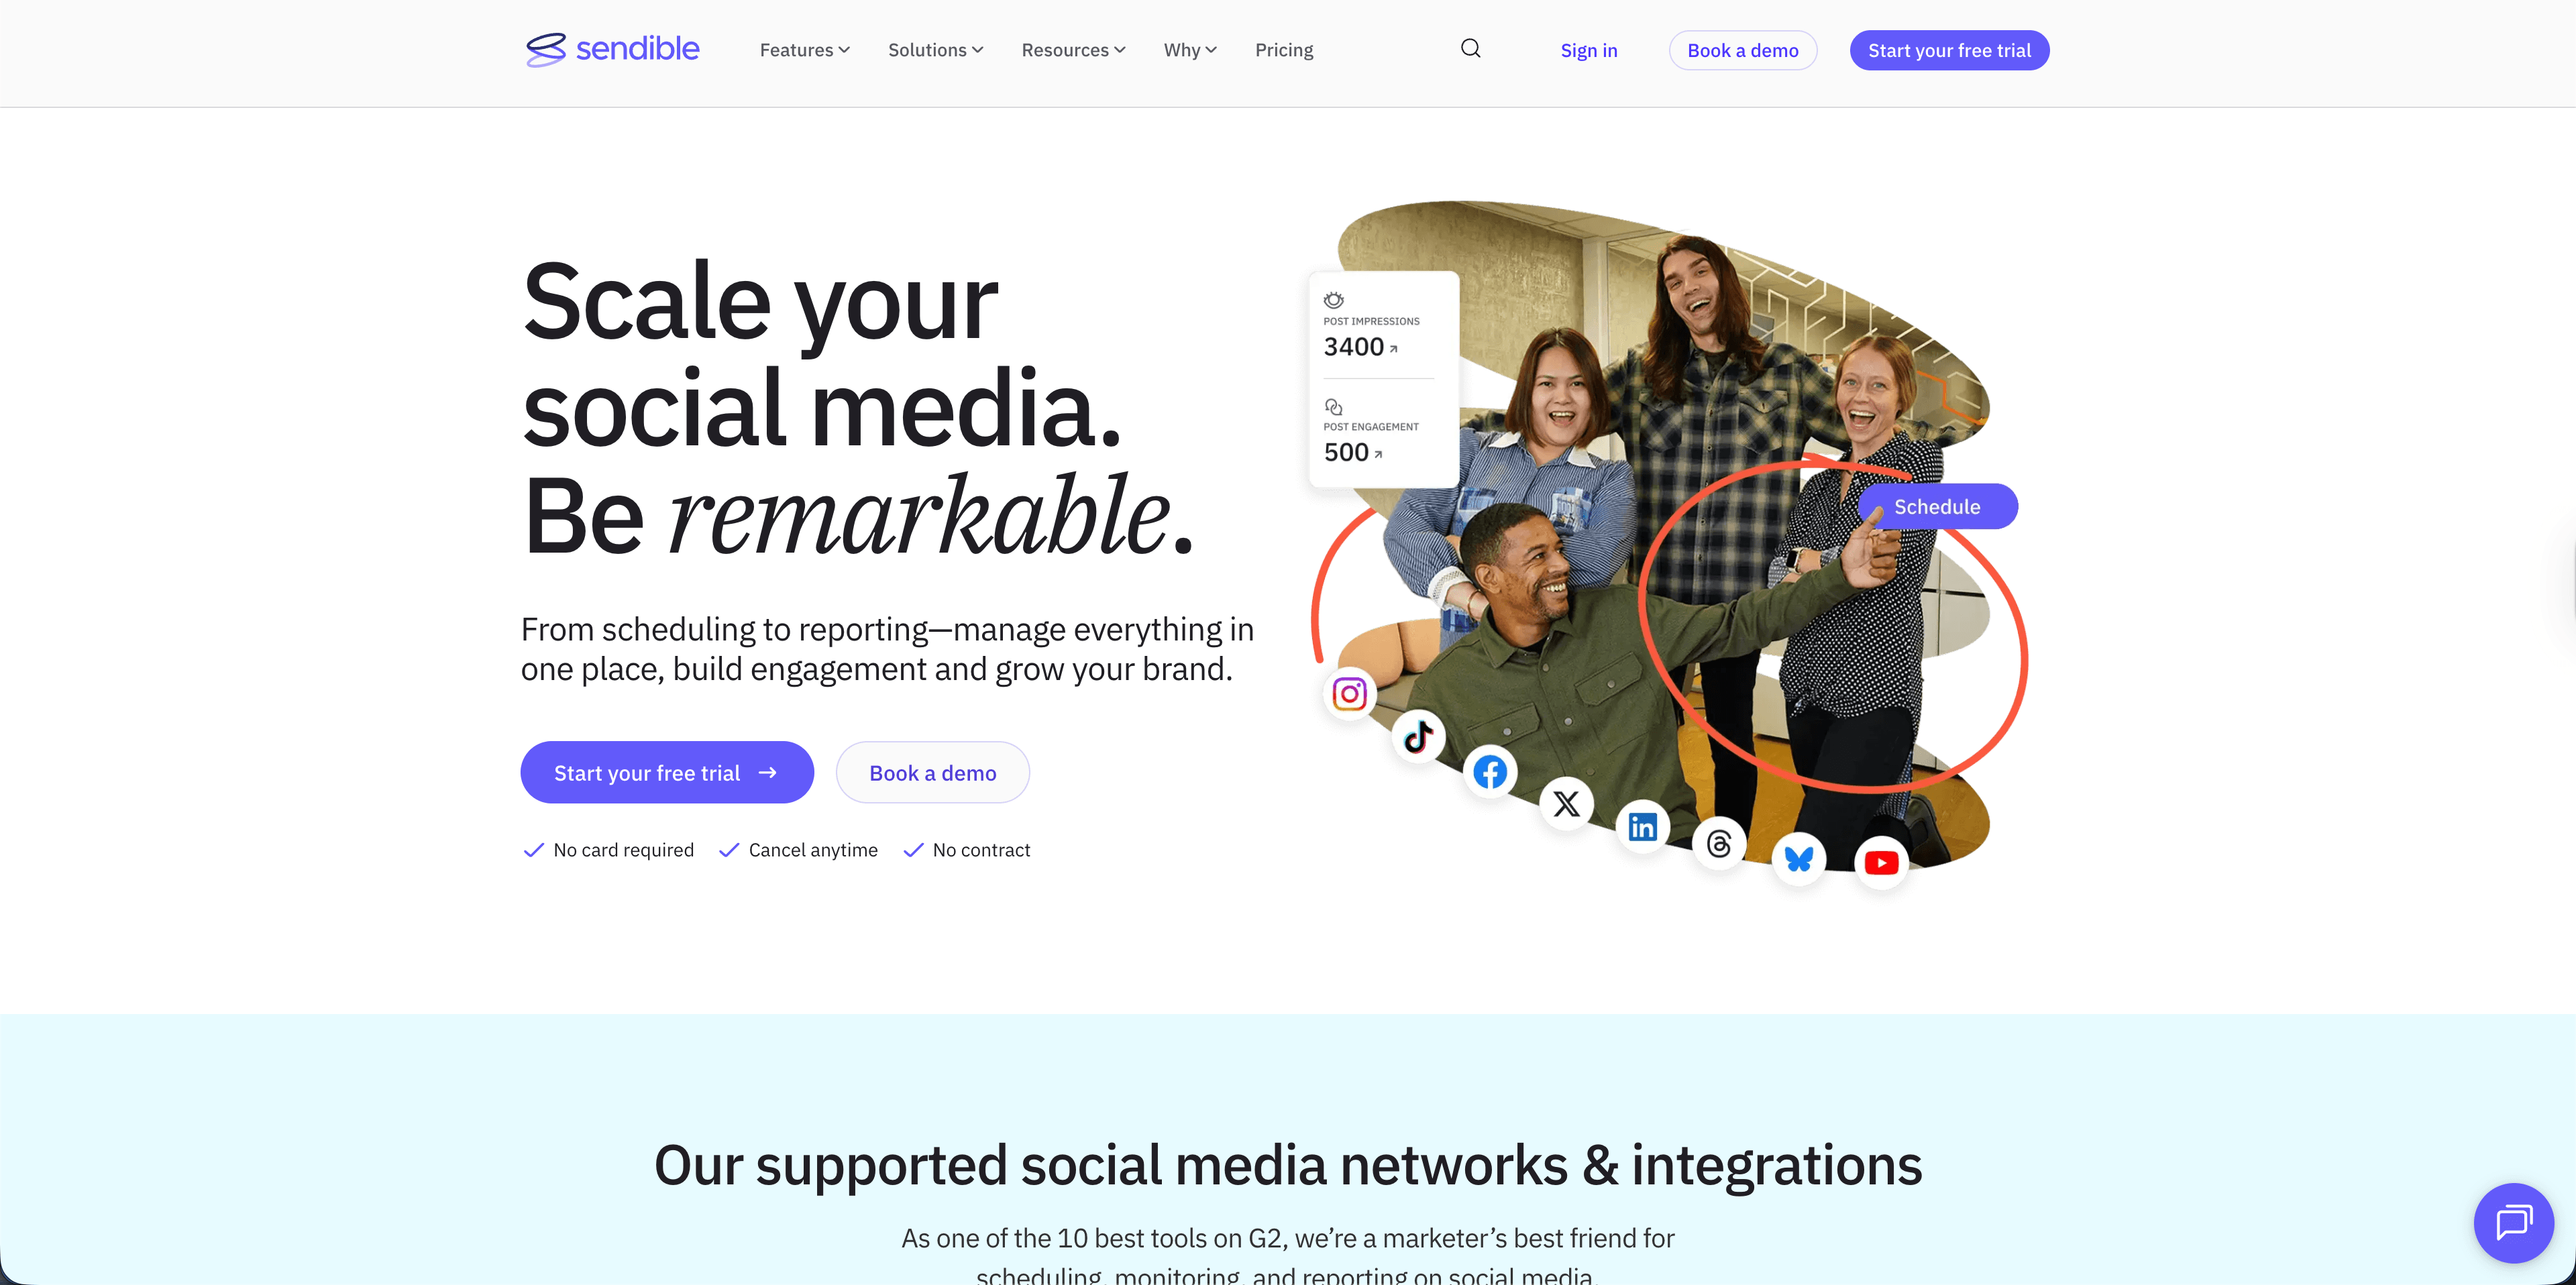Open the chat widget bubble
This screenshot has height=1285, width=2576.
click(2513, 1222)
